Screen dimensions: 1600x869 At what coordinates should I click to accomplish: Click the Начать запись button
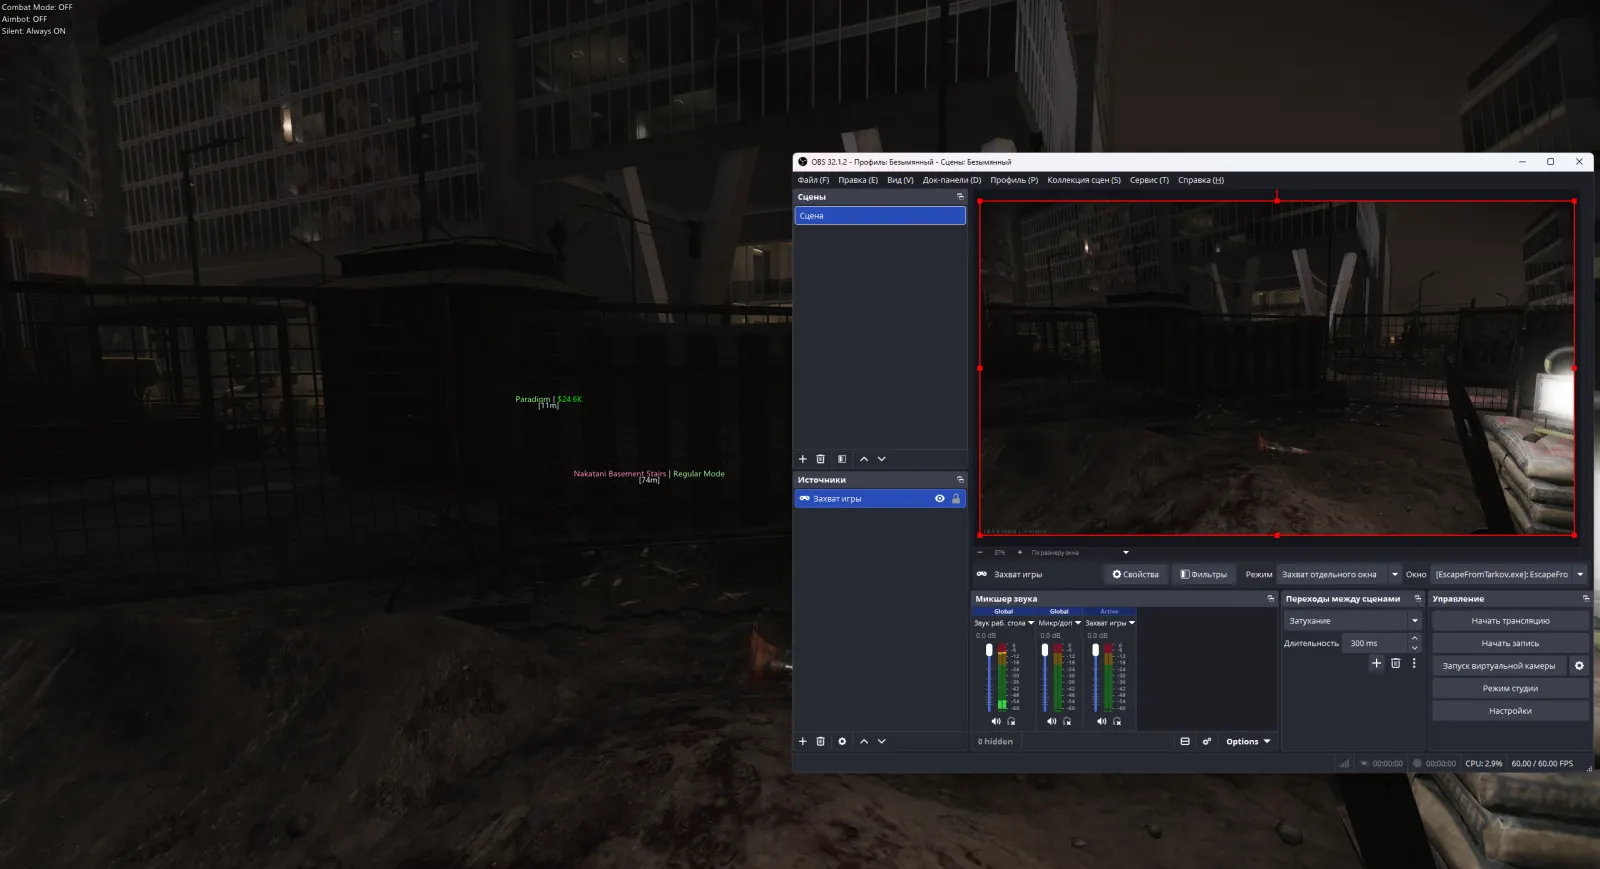point(1510,644)
